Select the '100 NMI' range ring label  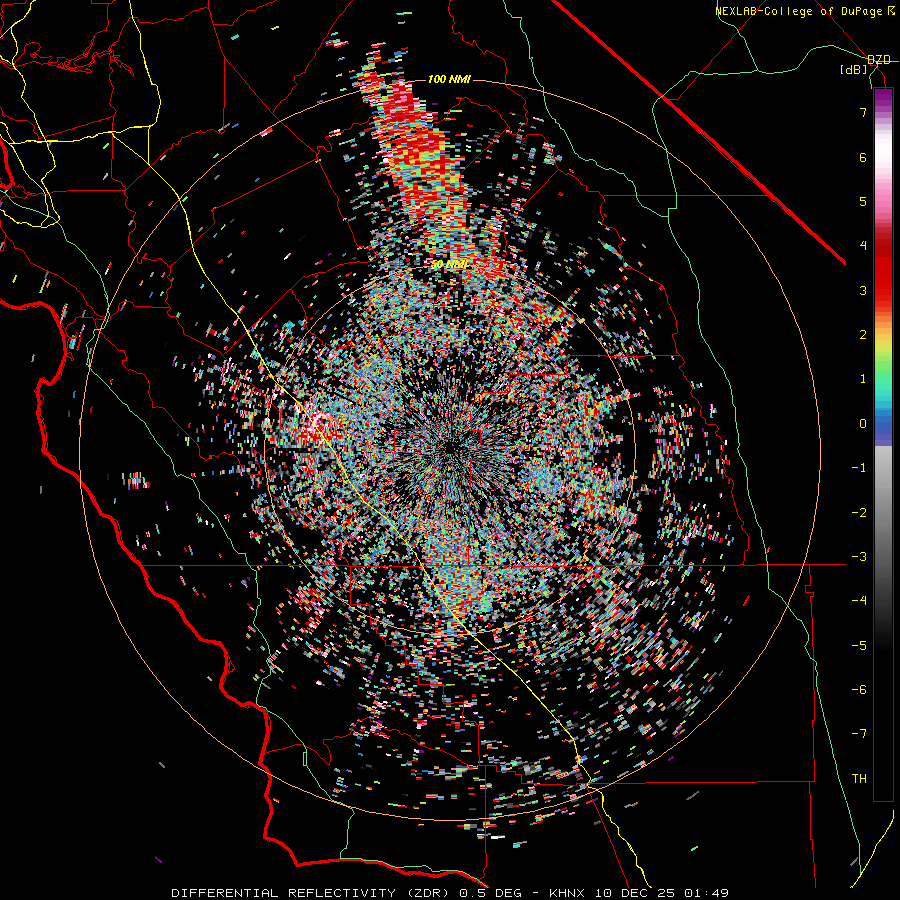[449, 79]
